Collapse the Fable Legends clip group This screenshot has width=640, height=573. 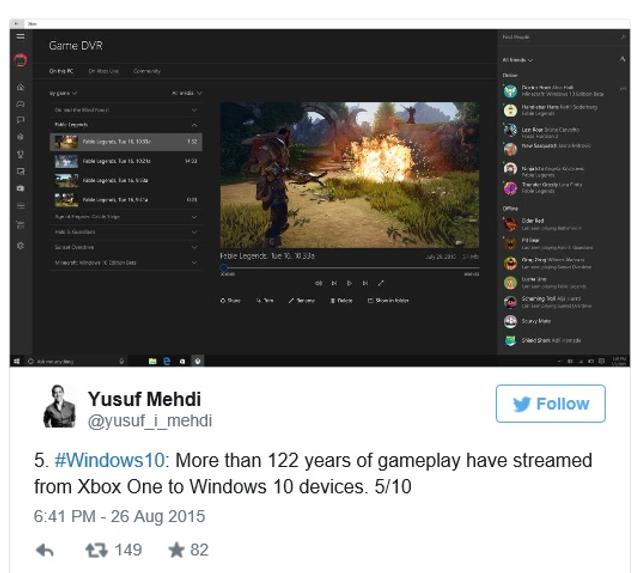tap(195, 125)
